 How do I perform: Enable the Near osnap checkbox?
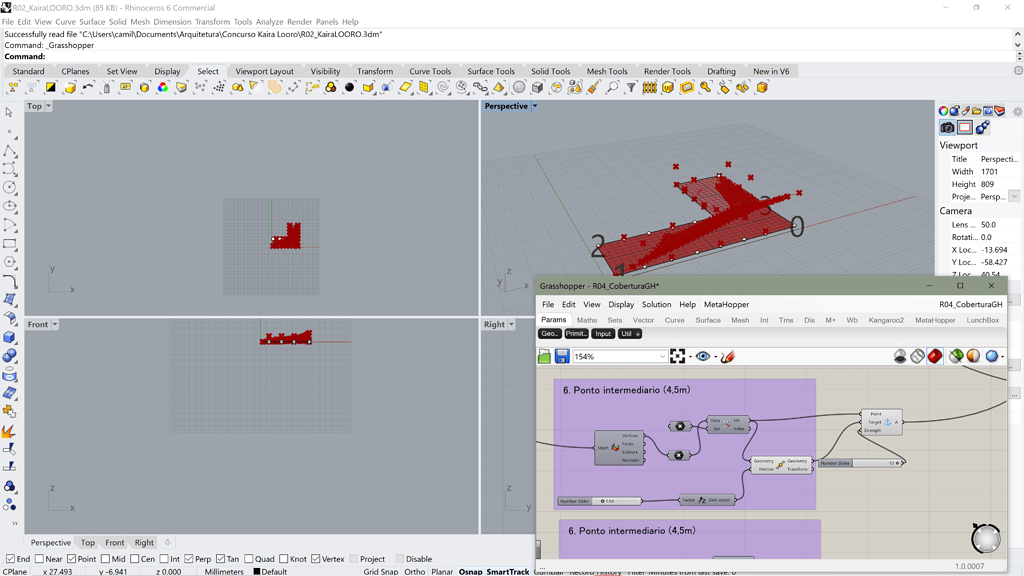coord(39,559)
